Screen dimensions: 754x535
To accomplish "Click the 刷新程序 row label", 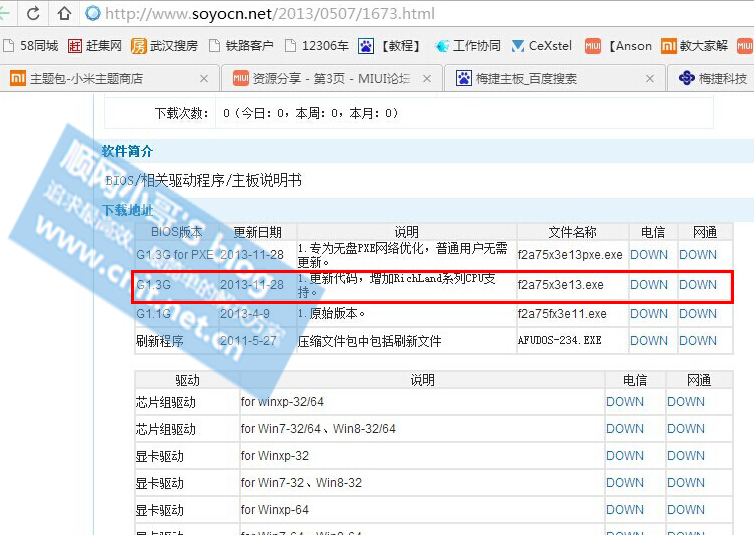I will point(159,341).
